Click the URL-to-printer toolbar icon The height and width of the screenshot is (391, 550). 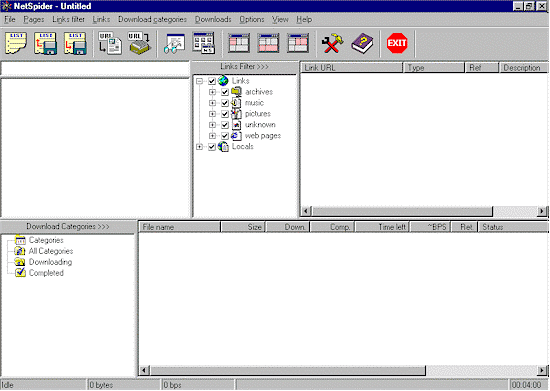coord(140,43)
